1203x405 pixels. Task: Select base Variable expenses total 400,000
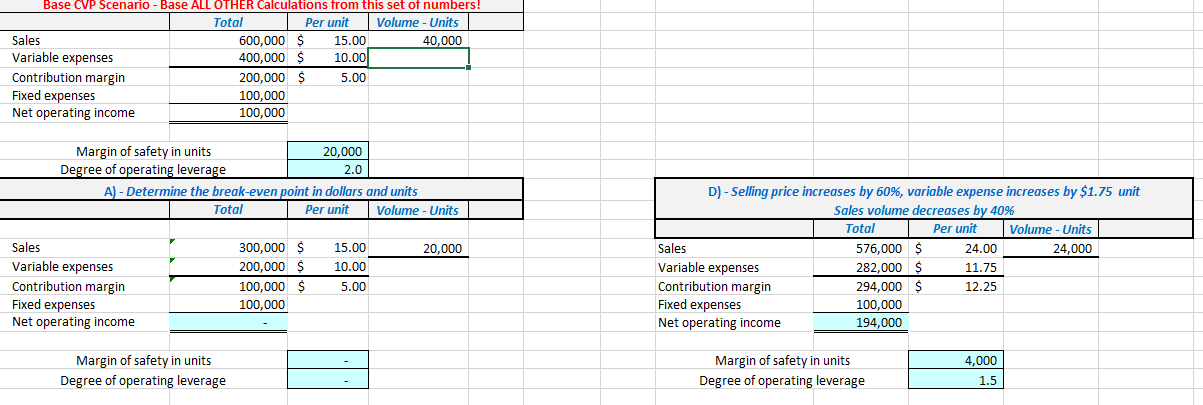[228, 58]
